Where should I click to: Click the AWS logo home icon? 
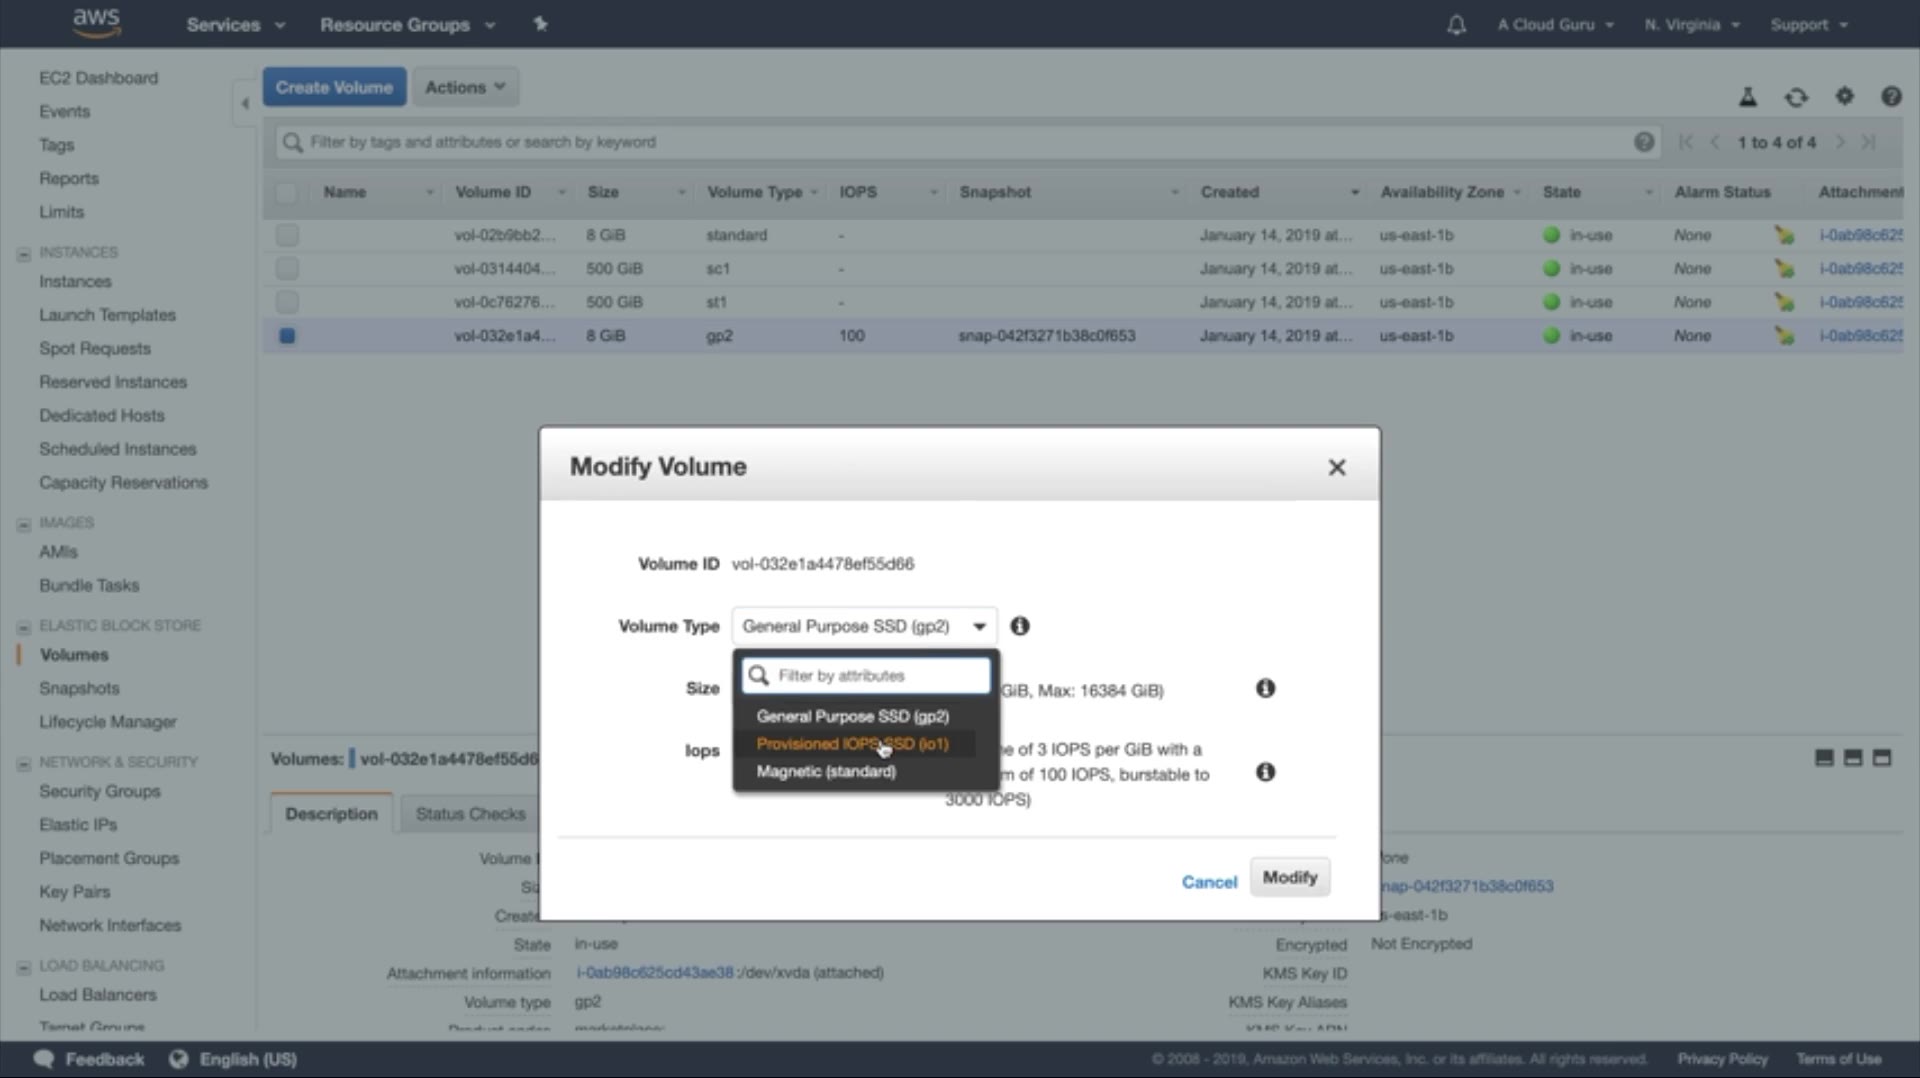97,23
